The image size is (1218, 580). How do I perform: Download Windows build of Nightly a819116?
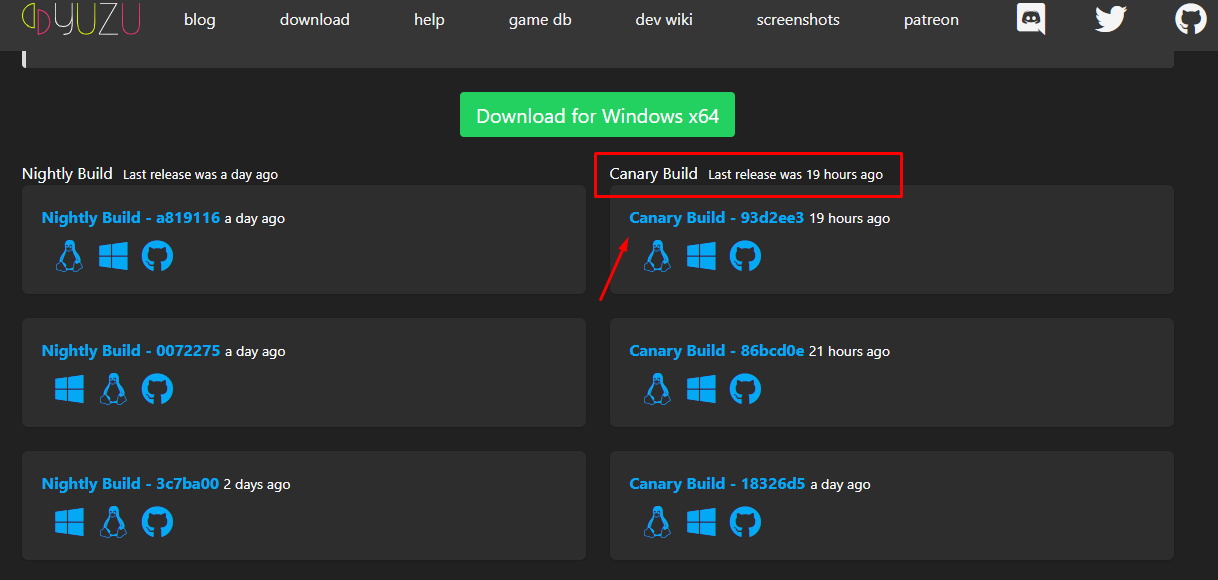pos(113,256)
